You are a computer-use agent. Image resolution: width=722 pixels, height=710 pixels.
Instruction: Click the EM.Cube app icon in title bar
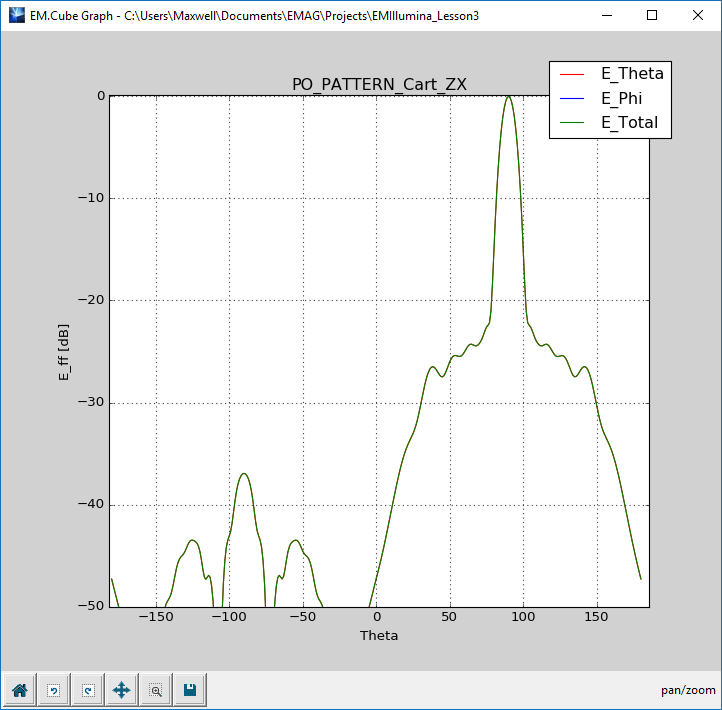pyautogui.click(x=16, y=15)
